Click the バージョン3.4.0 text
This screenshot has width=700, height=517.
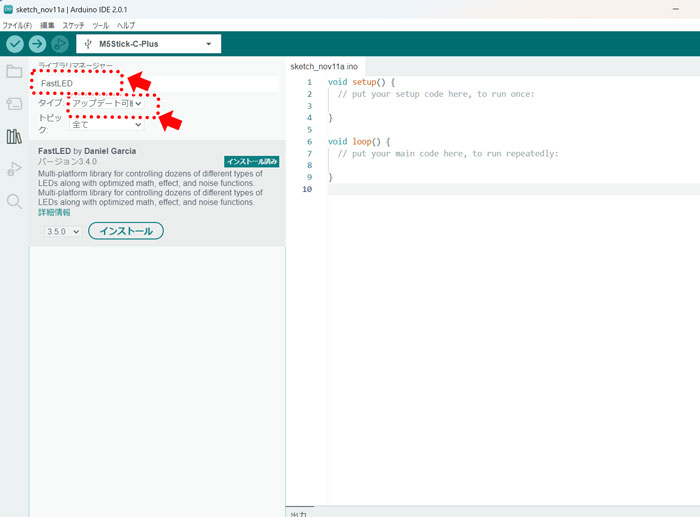67,162
